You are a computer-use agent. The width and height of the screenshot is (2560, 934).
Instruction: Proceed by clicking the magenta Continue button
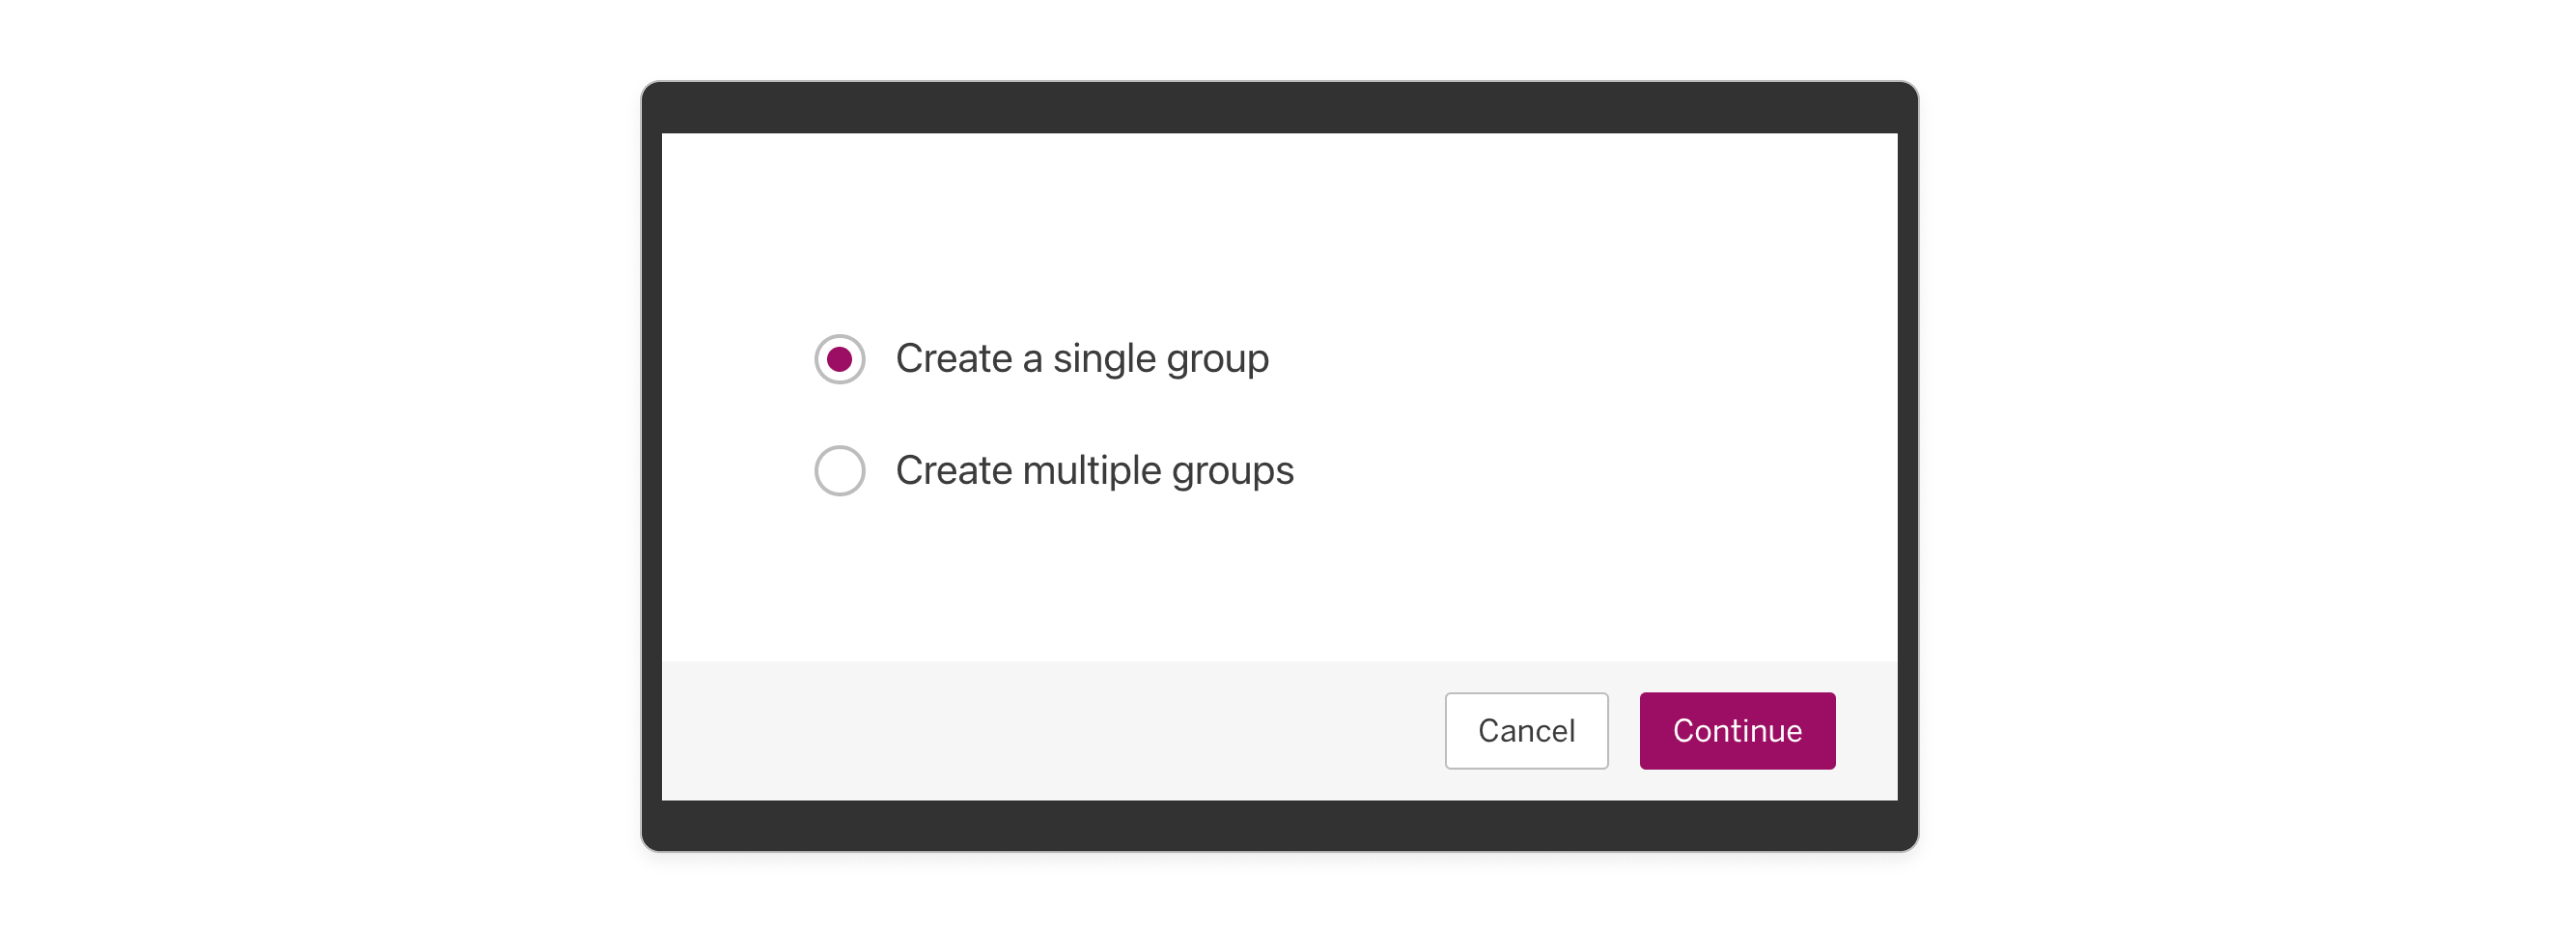(1737, 730)
